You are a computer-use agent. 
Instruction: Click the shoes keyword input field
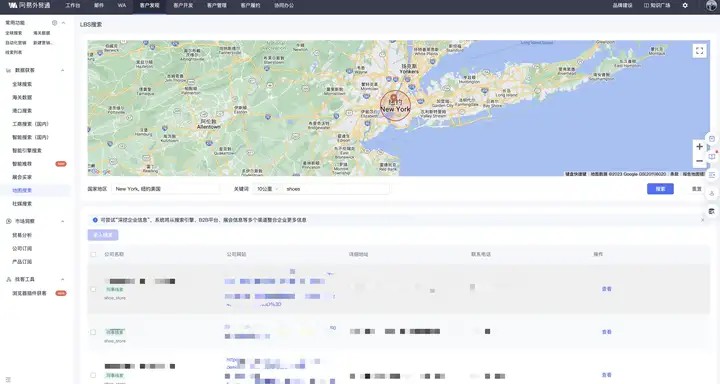pyautogui.click(x=336, y=189)
